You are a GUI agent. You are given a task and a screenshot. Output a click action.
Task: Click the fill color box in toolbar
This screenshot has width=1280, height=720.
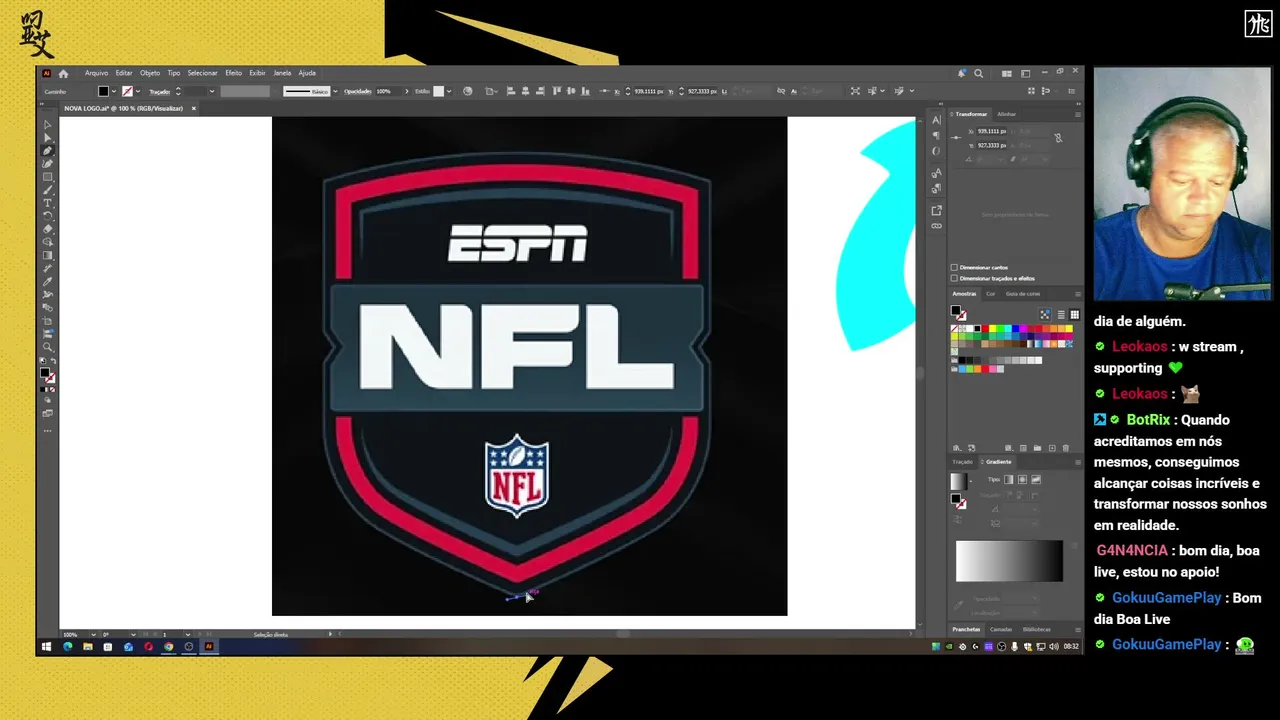pos(45,373)
